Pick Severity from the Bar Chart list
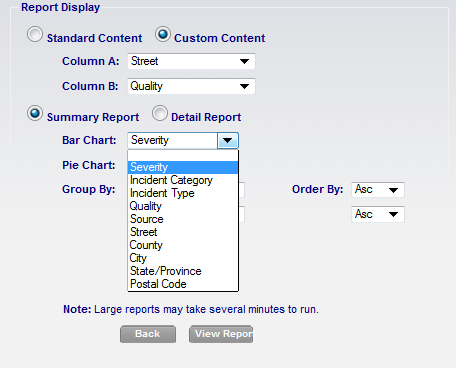 point(183,167)
